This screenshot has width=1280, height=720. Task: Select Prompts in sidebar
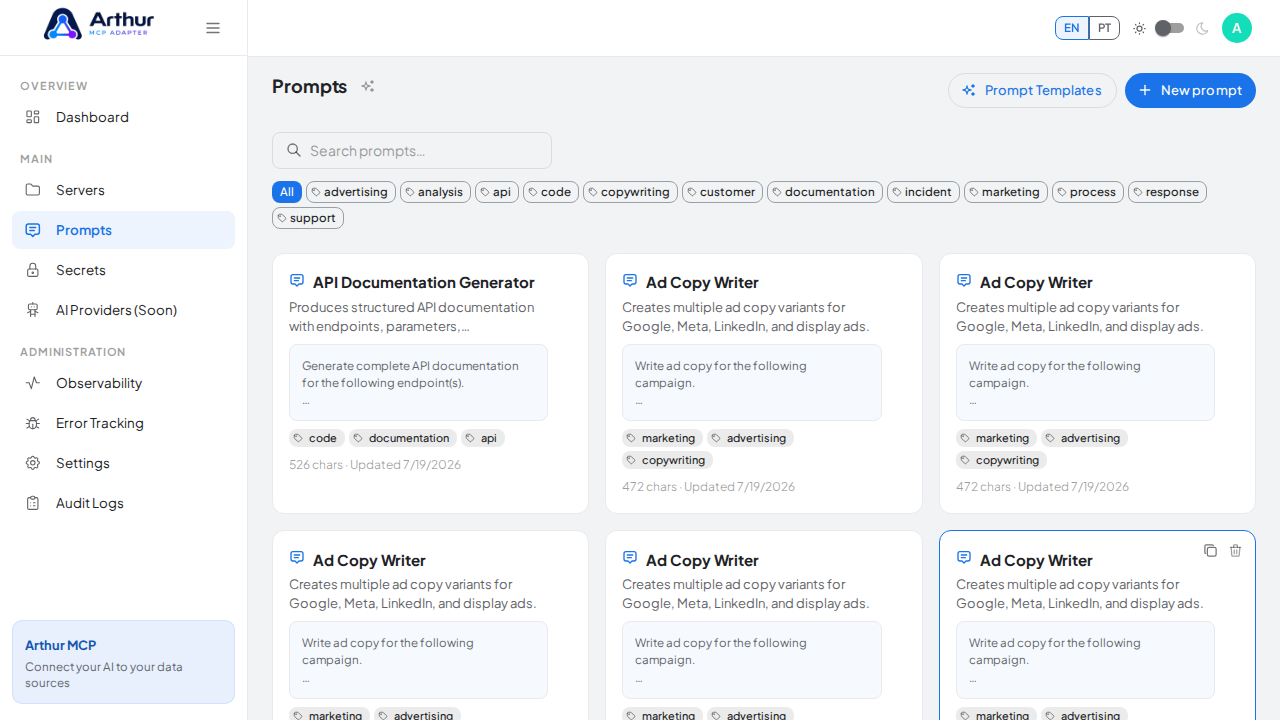pyautogui.click(x=123, y=230)
